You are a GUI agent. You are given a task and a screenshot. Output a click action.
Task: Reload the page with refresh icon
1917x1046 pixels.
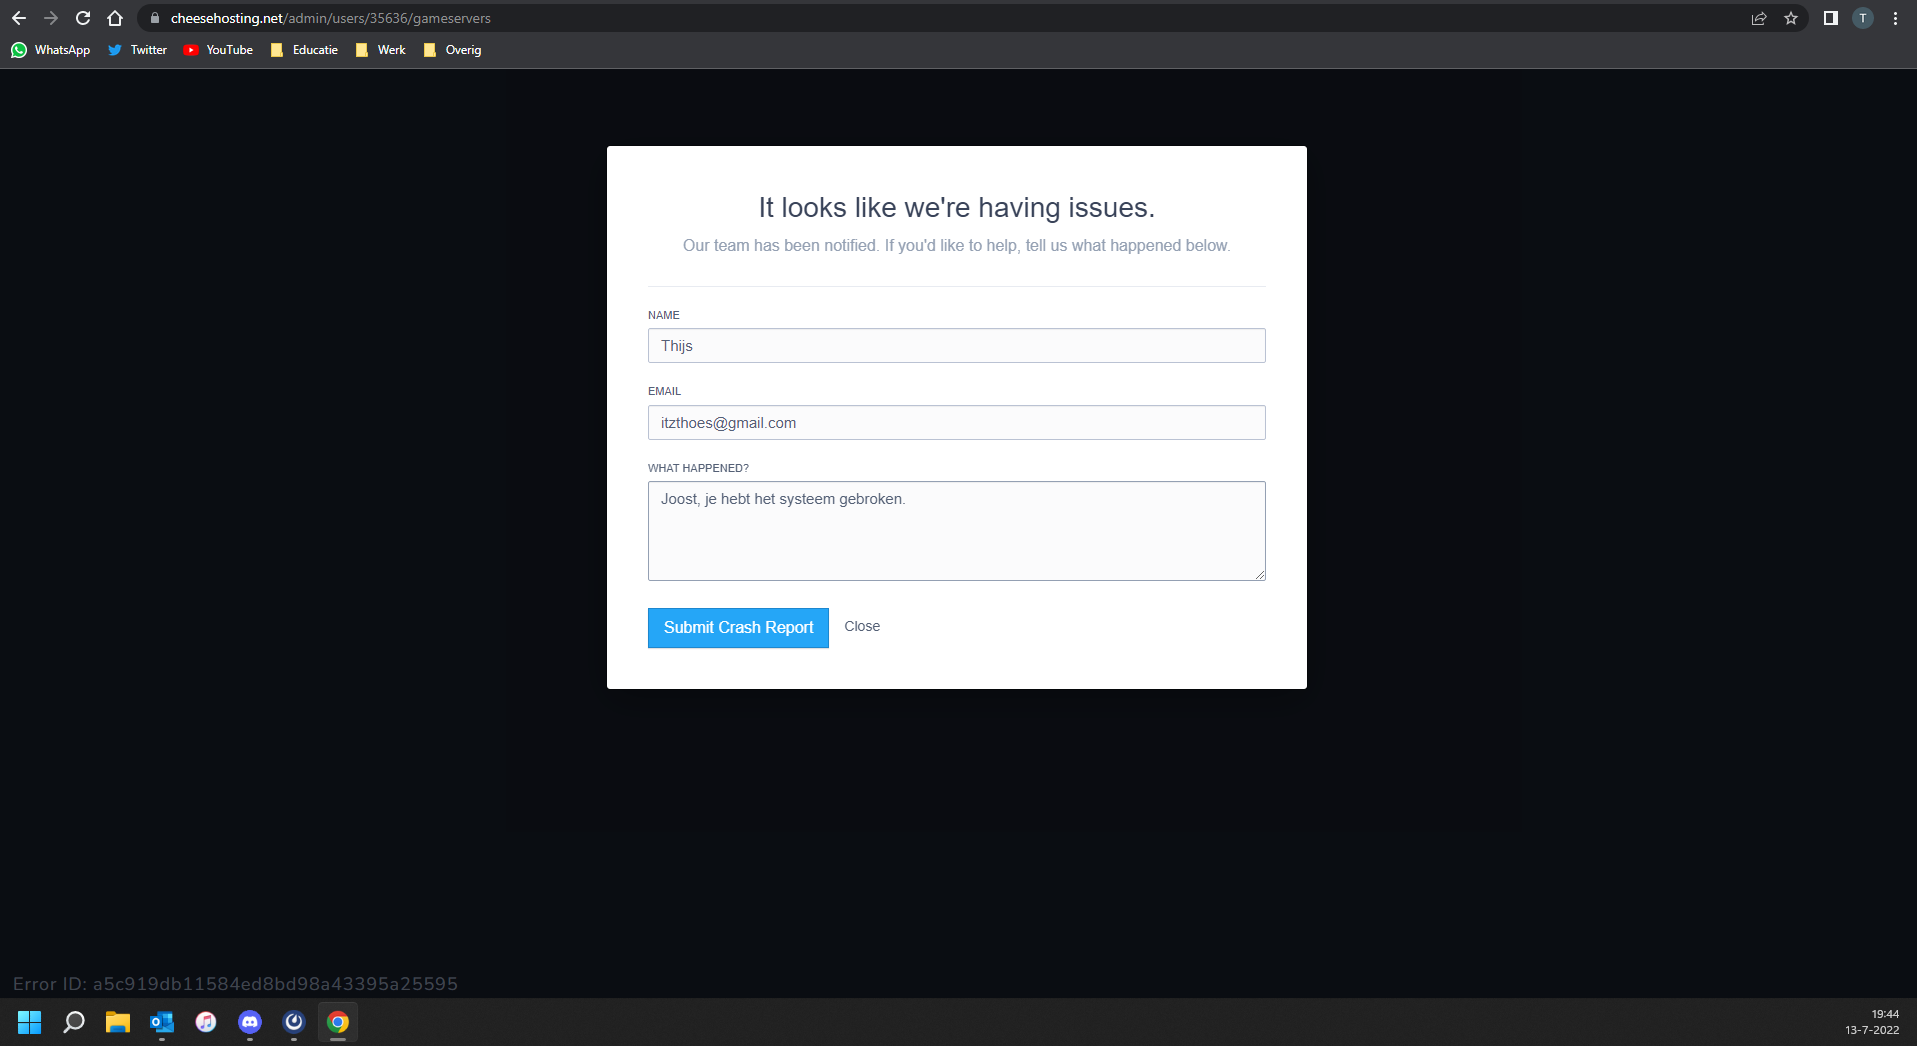pos(83,18)
